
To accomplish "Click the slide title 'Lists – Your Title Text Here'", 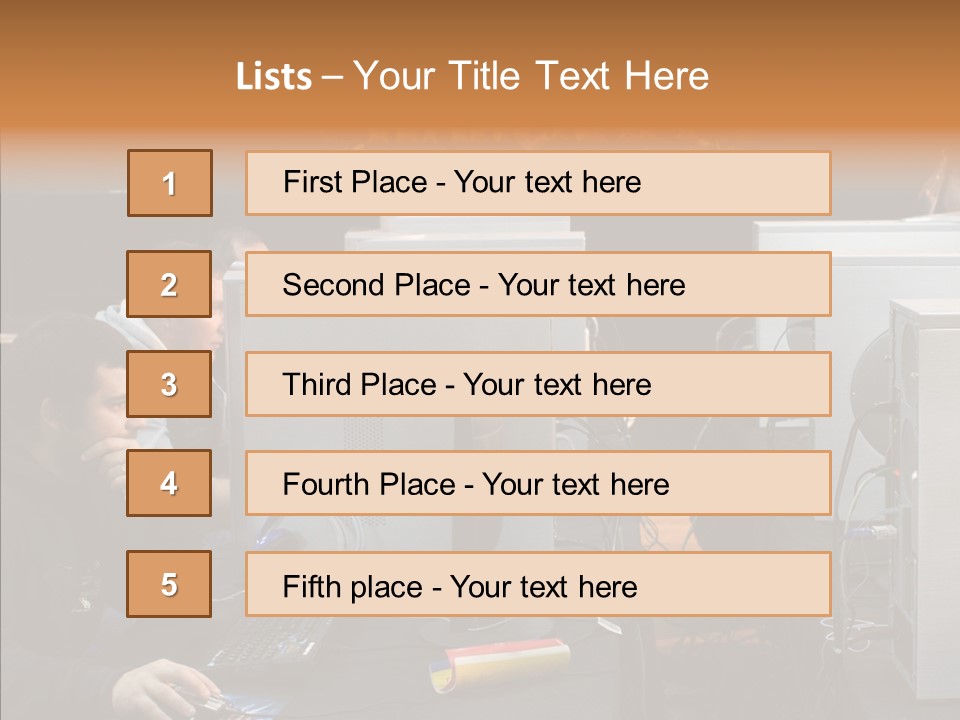I will 472,76.
